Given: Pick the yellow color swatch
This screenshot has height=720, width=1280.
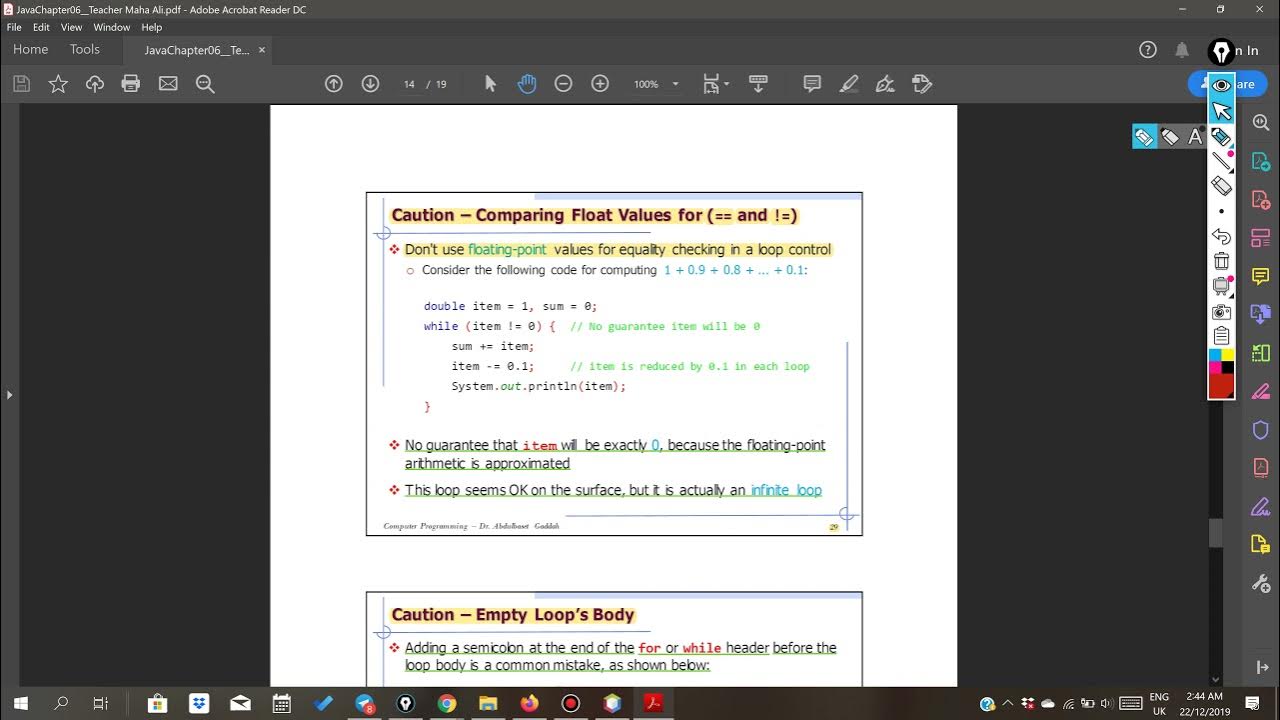Looking at the screenshot, I should pos(1228,355).
